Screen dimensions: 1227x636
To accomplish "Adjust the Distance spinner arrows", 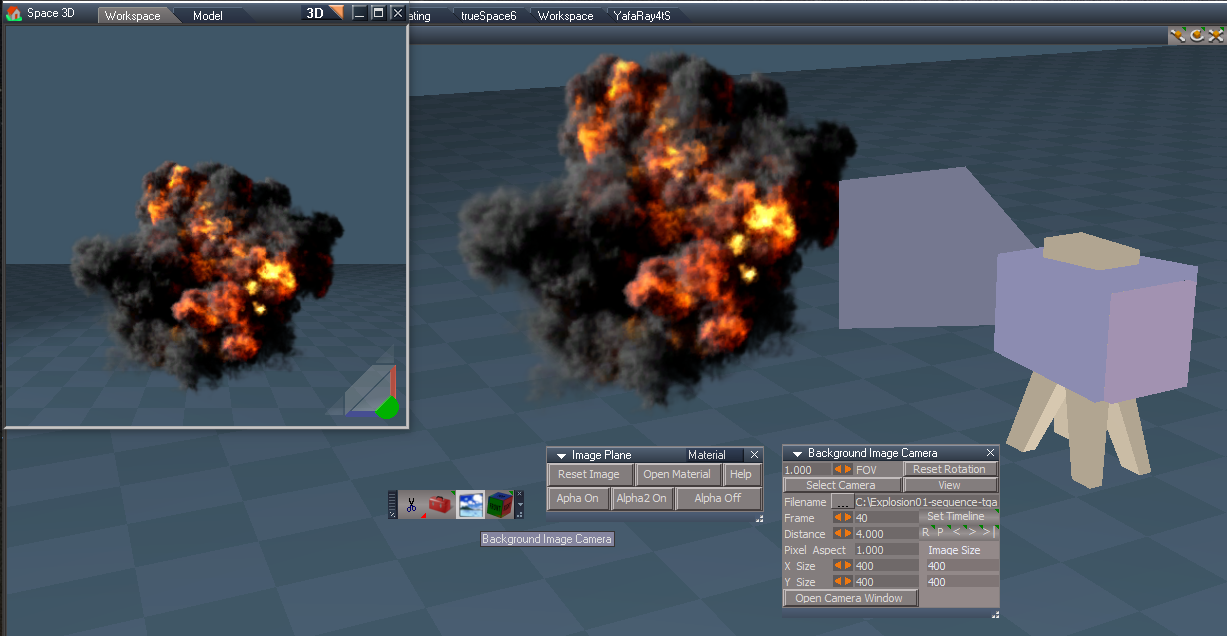I will (x=843, y=534).
